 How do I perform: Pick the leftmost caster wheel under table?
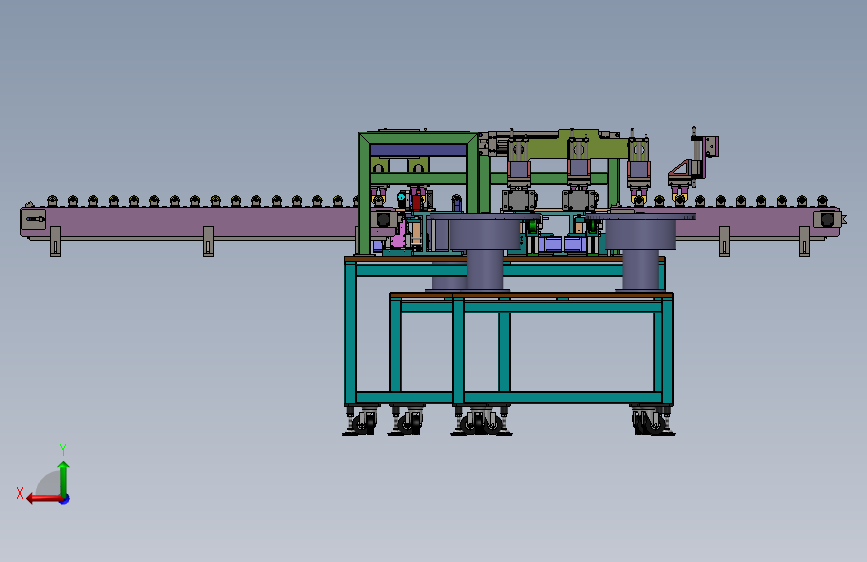363,424
